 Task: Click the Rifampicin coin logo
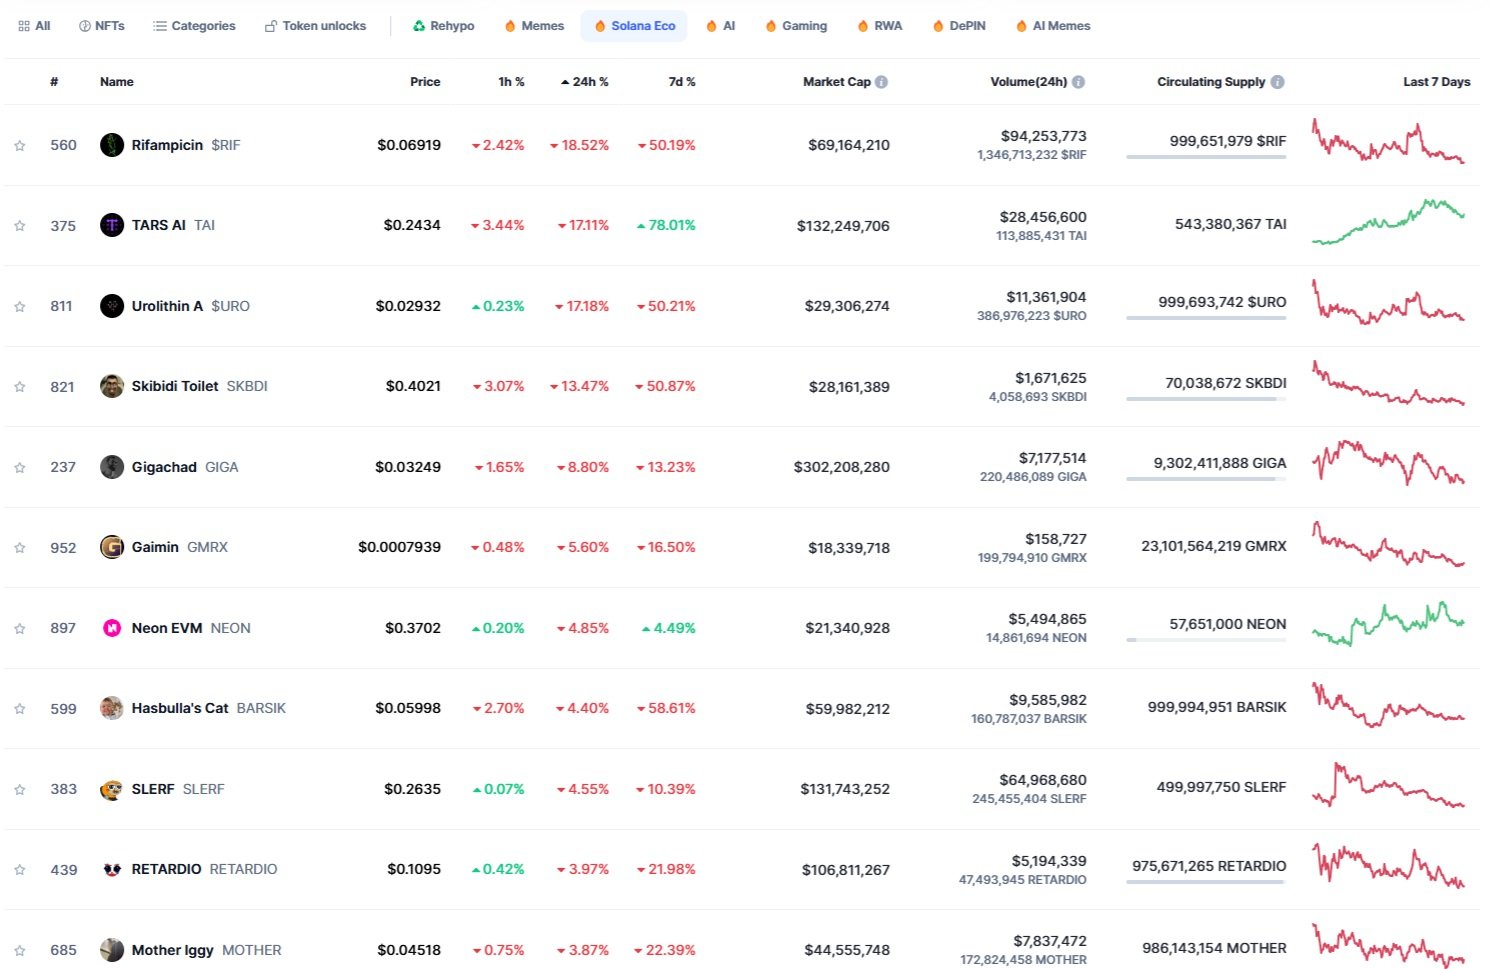(x=112, y=145)
